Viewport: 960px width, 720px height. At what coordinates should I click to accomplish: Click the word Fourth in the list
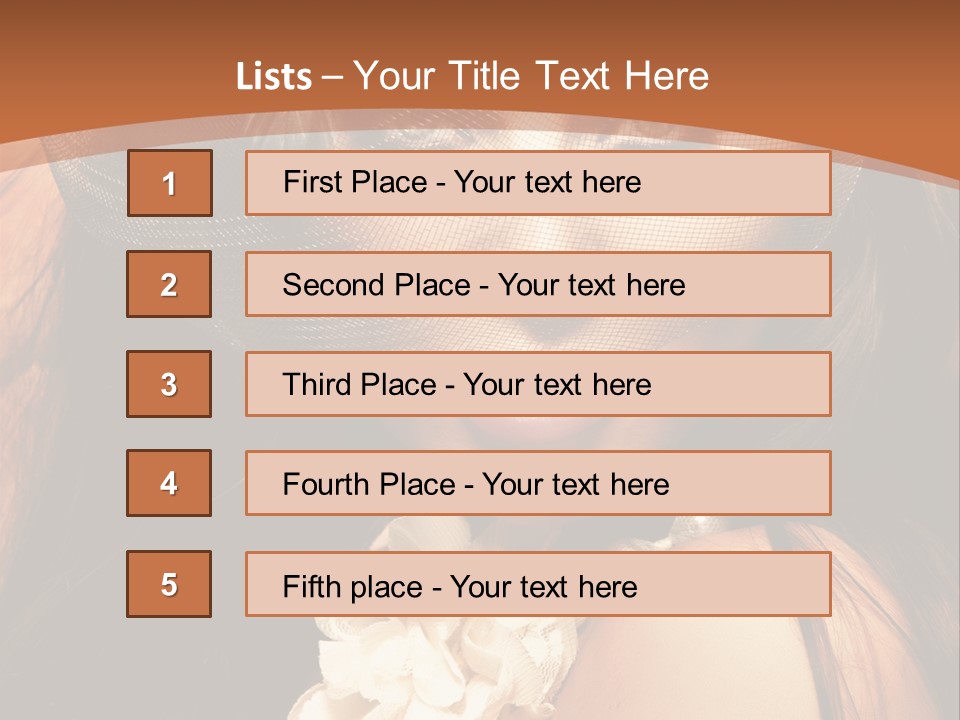click(325, 484)
